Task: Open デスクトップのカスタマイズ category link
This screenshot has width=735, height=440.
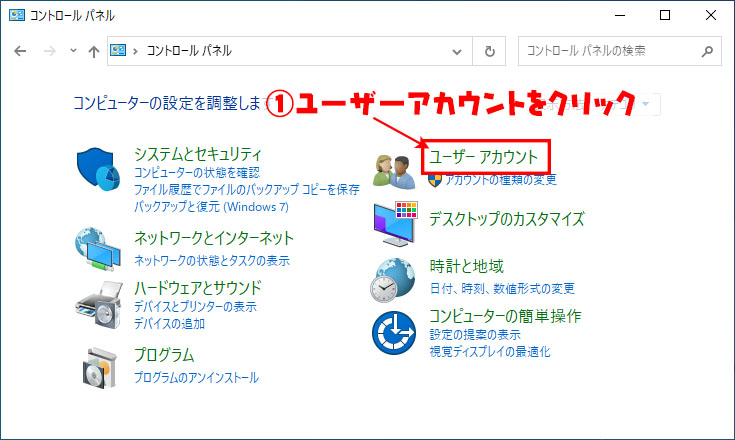Action: tap(507, 219)
